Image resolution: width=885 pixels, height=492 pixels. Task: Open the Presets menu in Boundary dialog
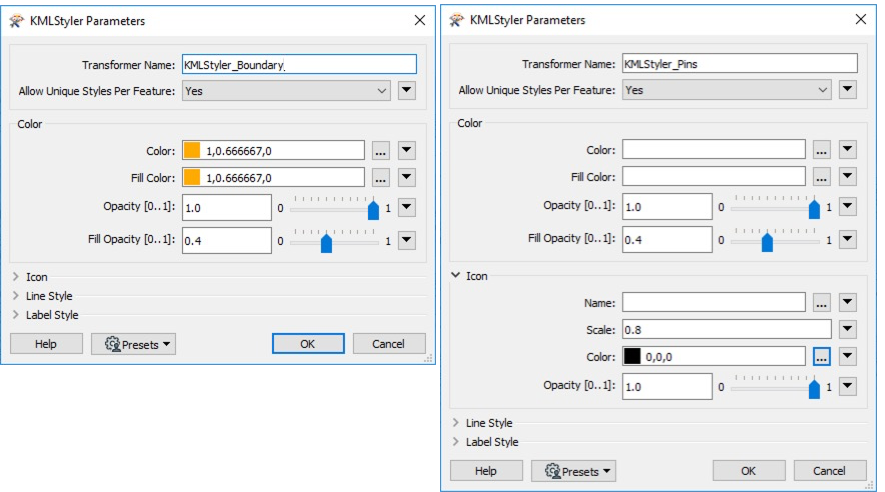[133, 344]
